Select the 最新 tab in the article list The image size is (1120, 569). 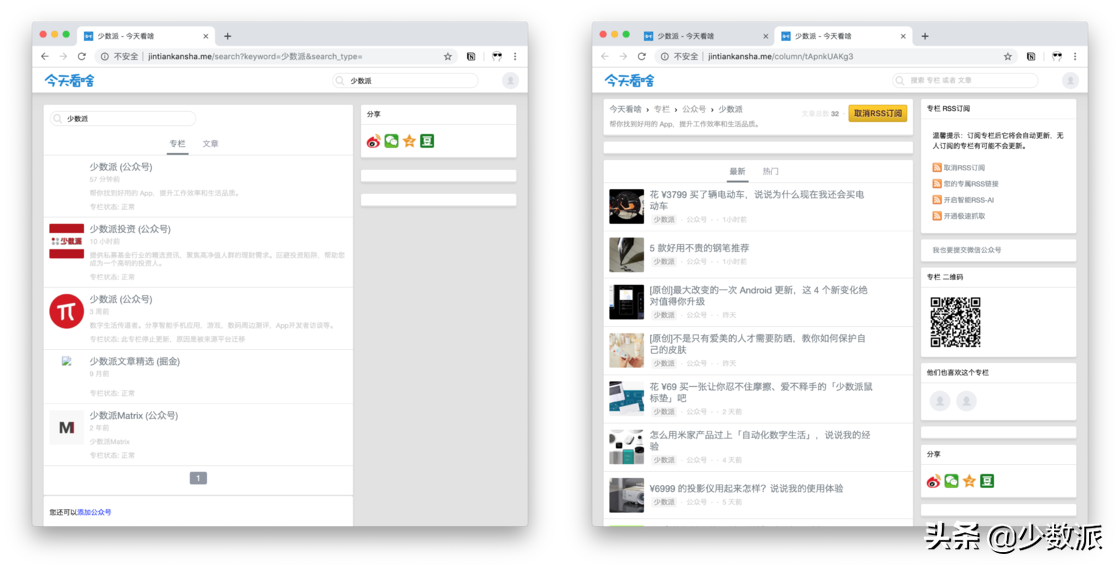pos(737,171)
